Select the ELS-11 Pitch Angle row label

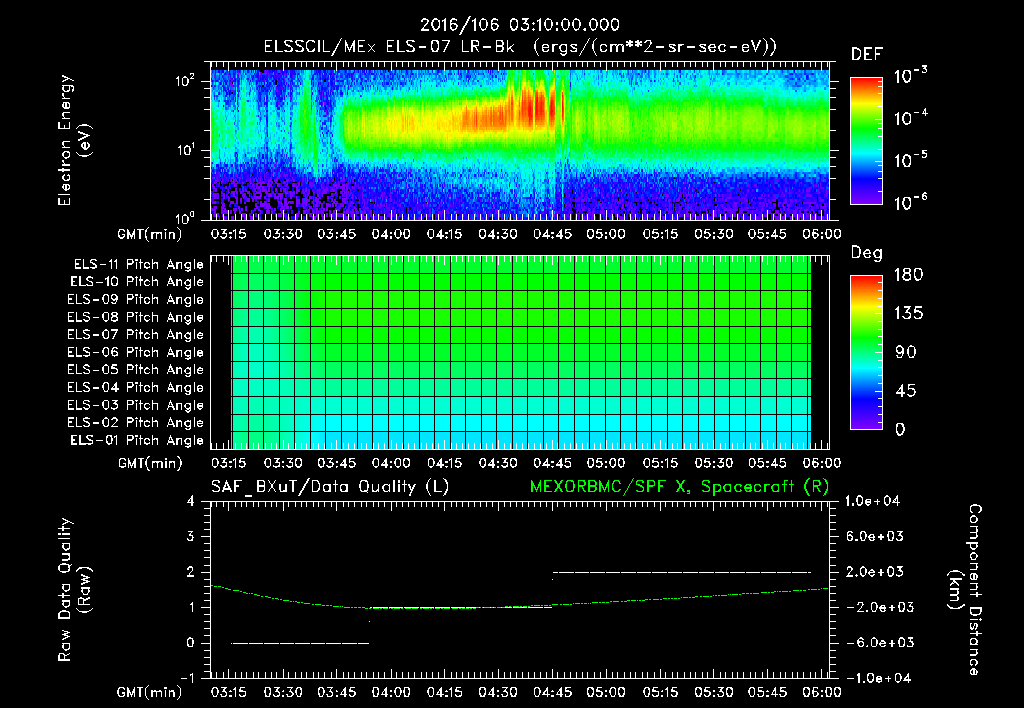(137, 265)
